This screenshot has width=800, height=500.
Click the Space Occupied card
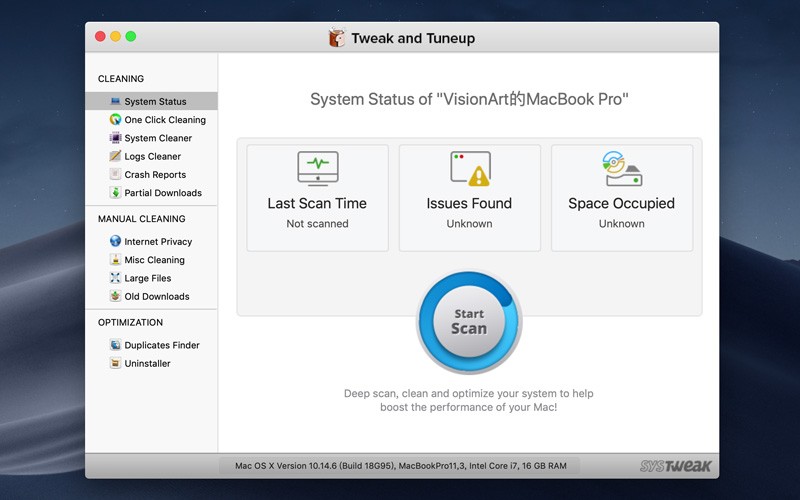tap(621, 198)
